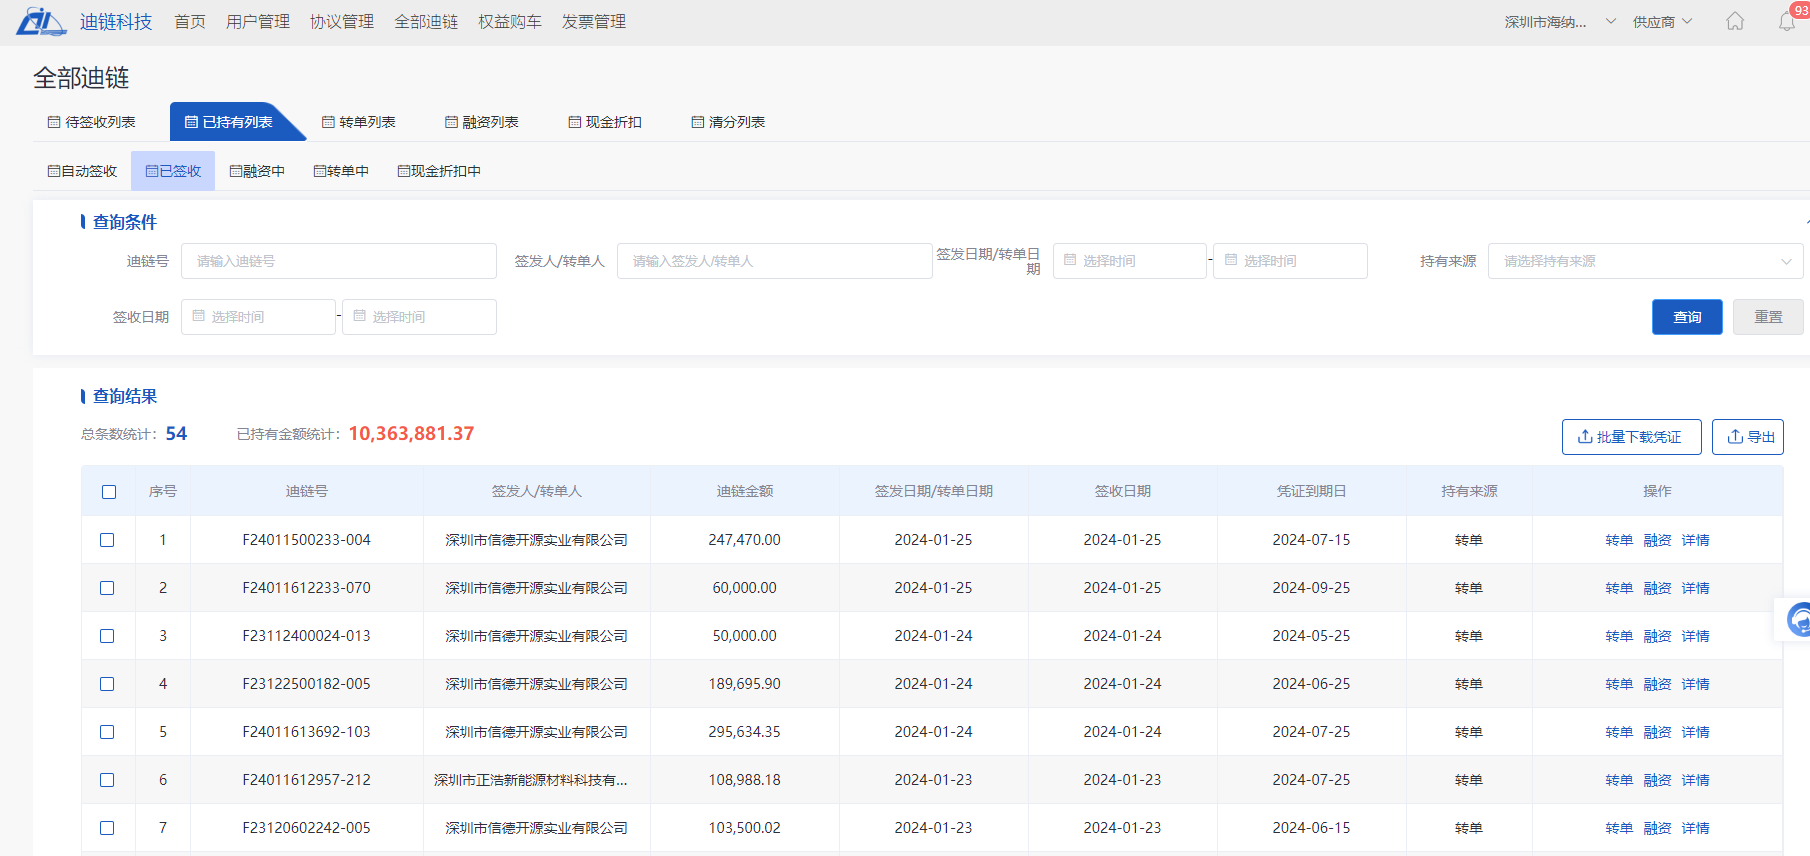This screenshot has height=856, width=1810.
Task: Click the 导出 export button
Action: click(x=1747, y=437)
